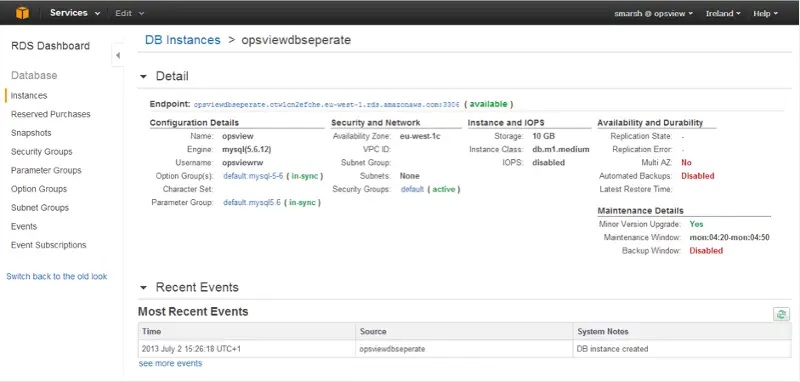Click the Configuration Details heading
Image resolution: width=800 pixels, height=382 pixels.
(x=194, y=123)
